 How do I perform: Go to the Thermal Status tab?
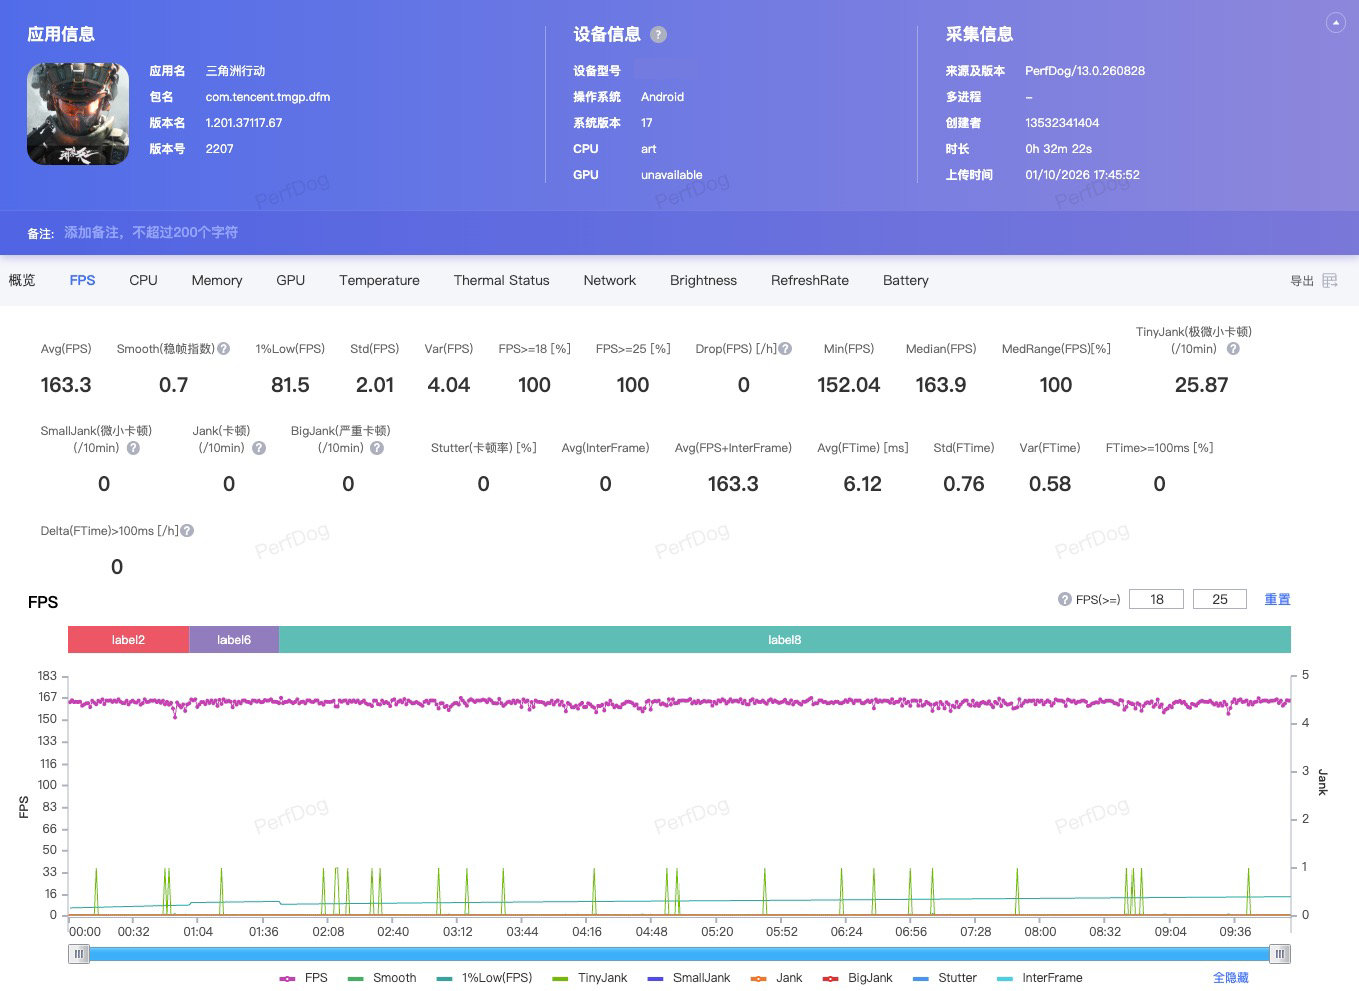[501, 281]
